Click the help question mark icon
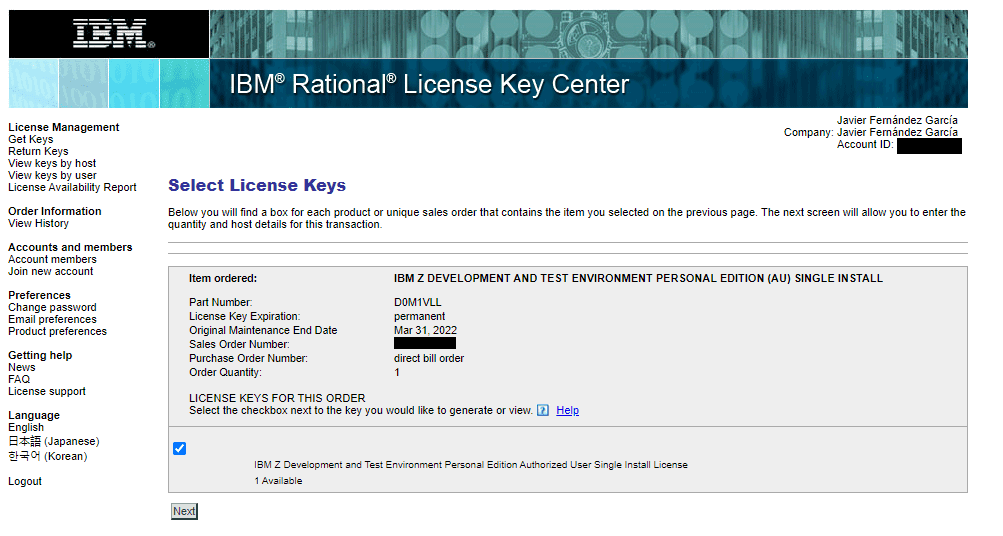Viewport: 1003px width, 536px height. [543, 410]
